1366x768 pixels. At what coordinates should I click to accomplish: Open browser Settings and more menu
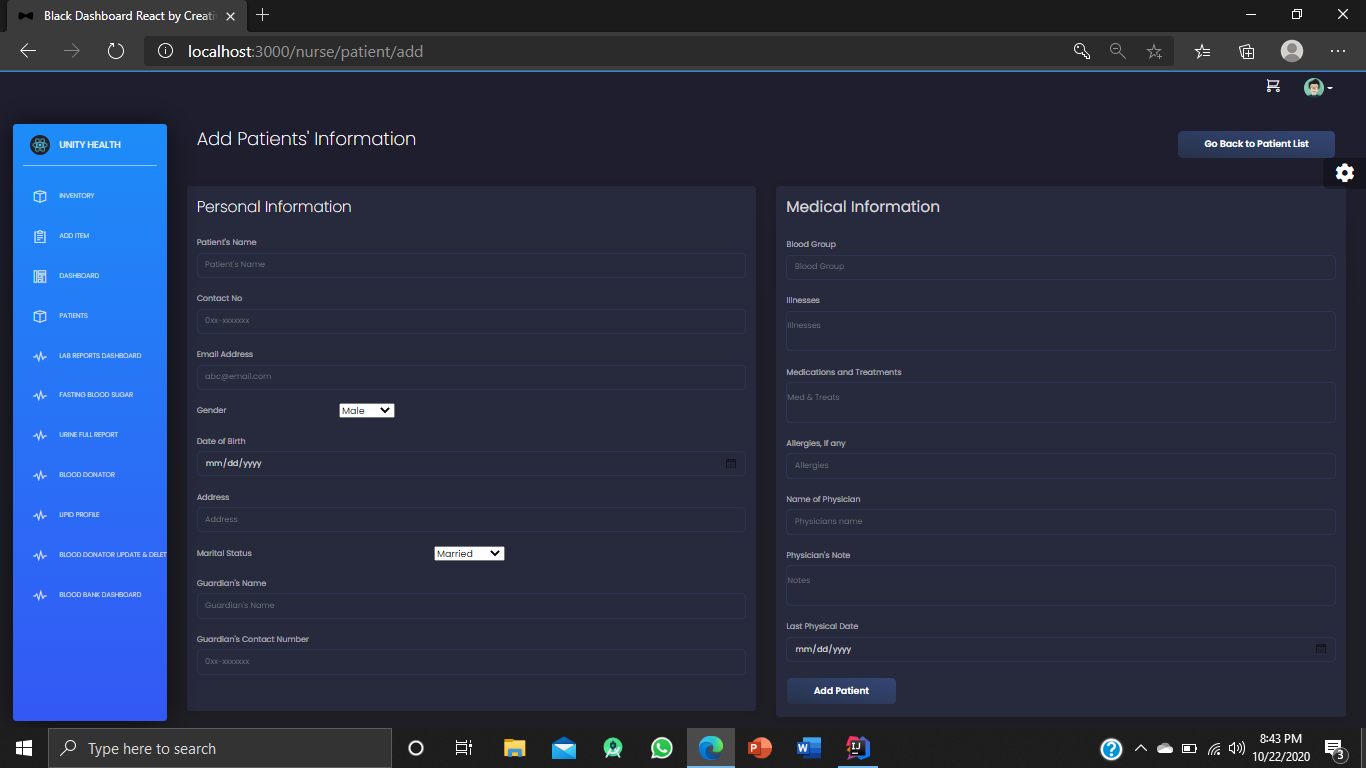1338,51
